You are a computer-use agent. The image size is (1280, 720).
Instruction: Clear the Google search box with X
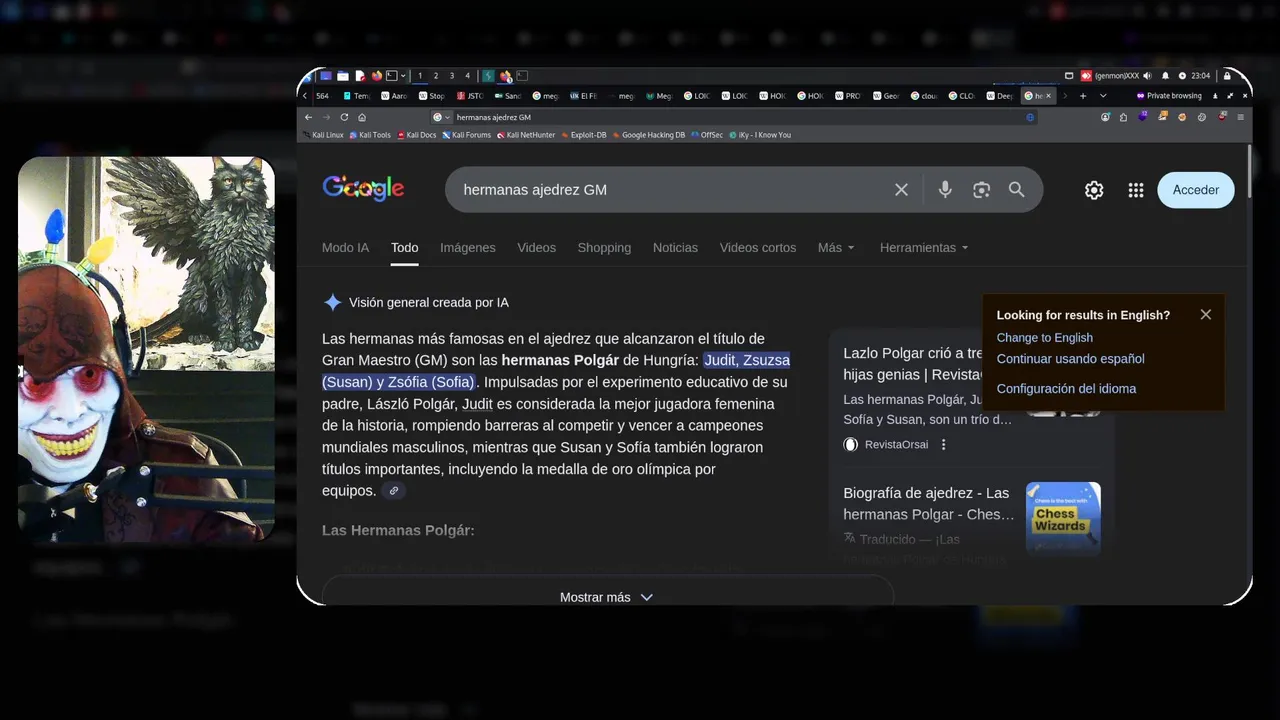(901, 190)
